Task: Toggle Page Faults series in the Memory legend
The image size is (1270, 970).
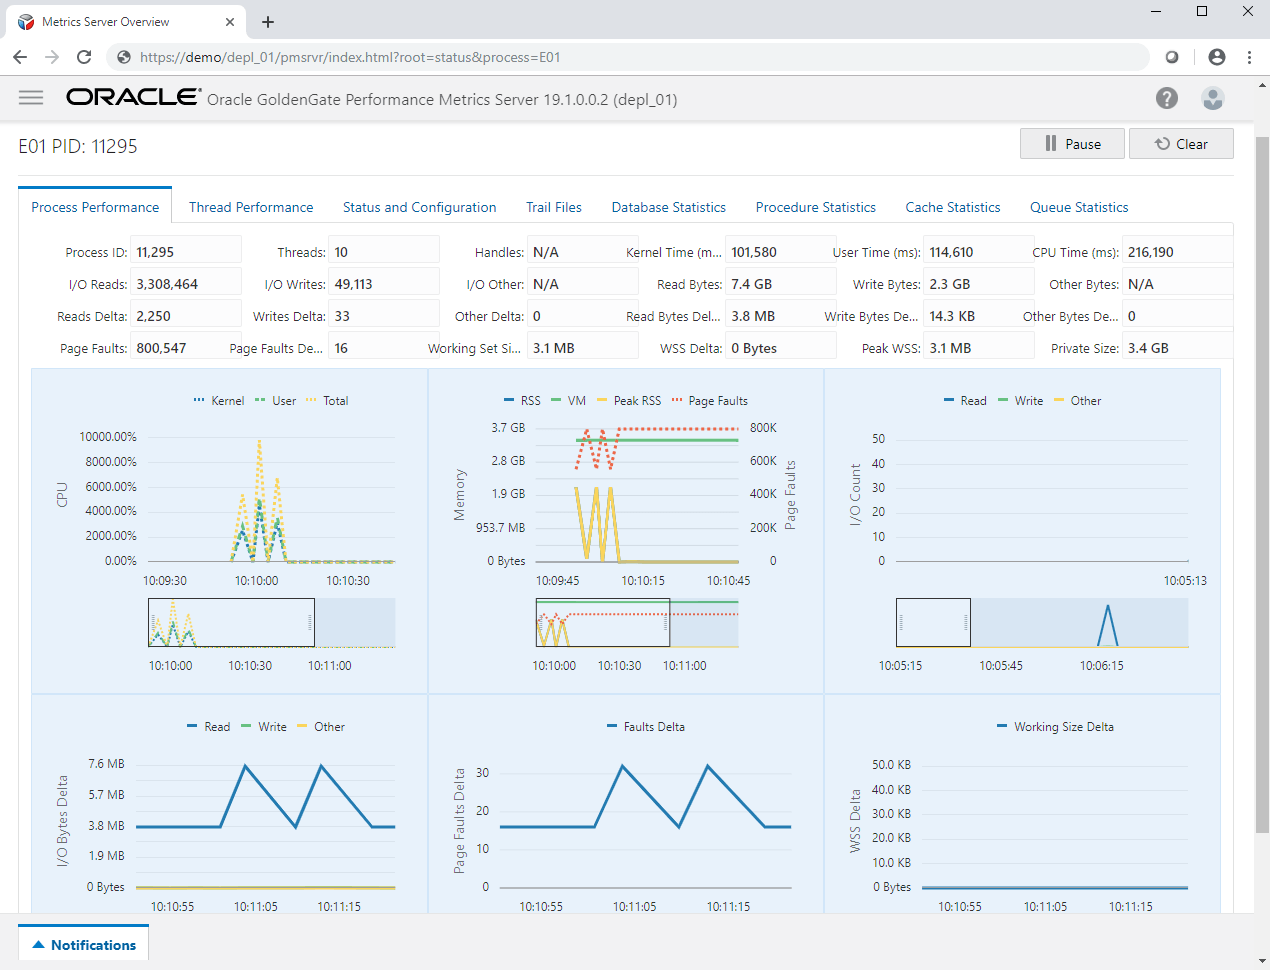Action: coord(716,401)
